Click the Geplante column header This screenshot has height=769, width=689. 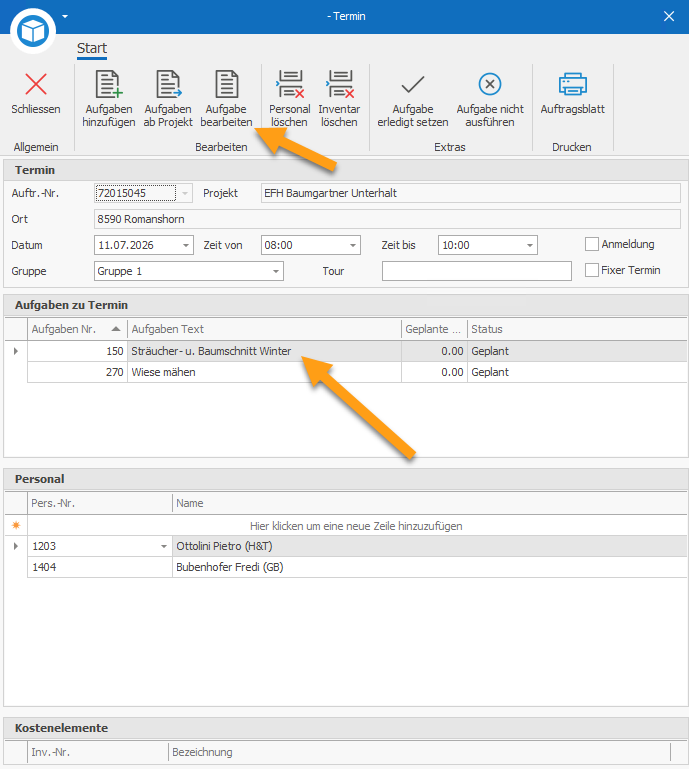pyautogui.click(x=434, y=329)
